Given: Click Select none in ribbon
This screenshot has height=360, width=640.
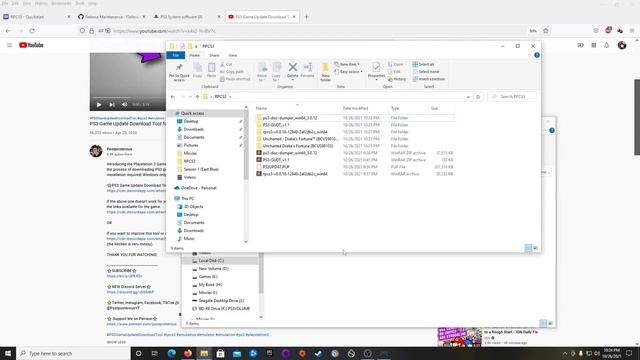Looking at the screenshot, I should pos(426,72).
